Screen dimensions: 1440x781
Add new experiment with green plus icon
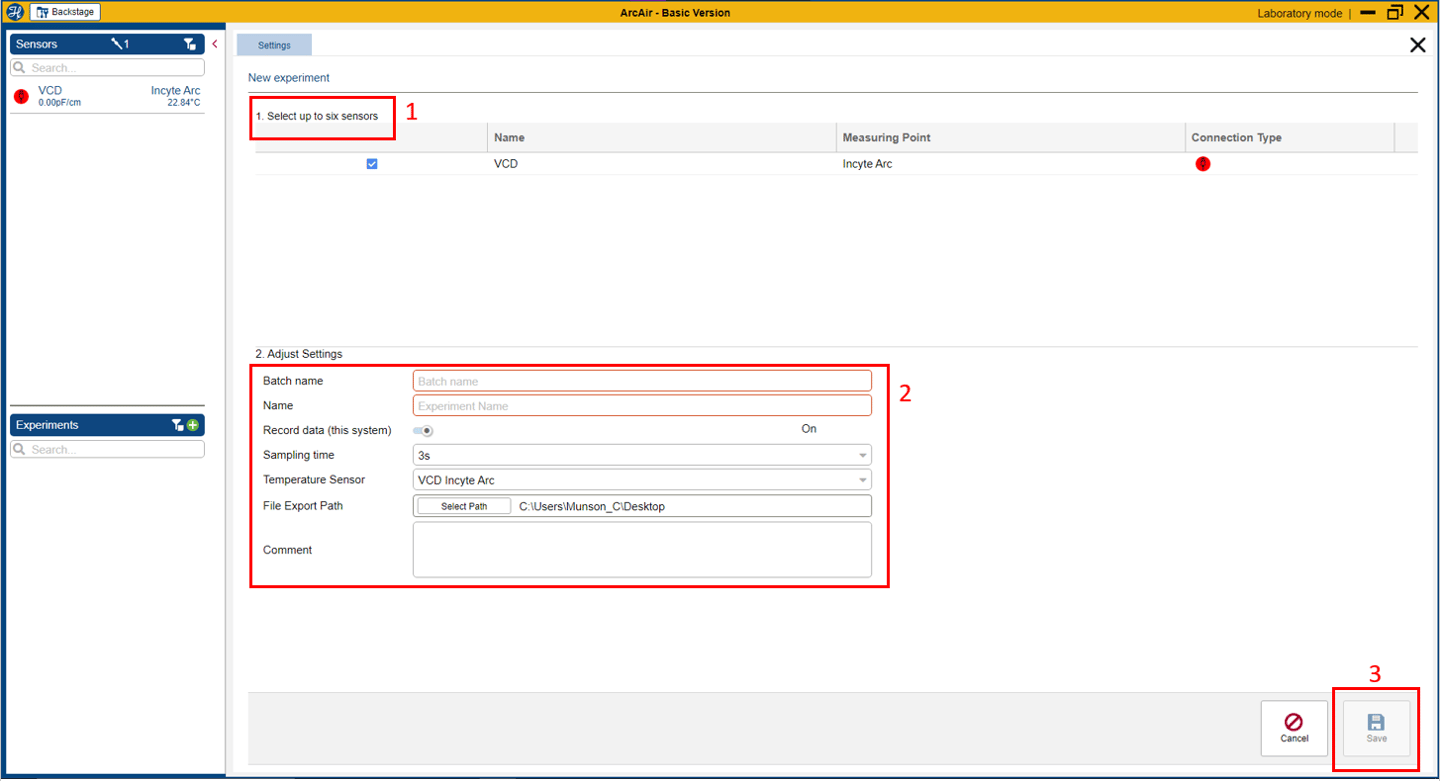pos(193,425)
